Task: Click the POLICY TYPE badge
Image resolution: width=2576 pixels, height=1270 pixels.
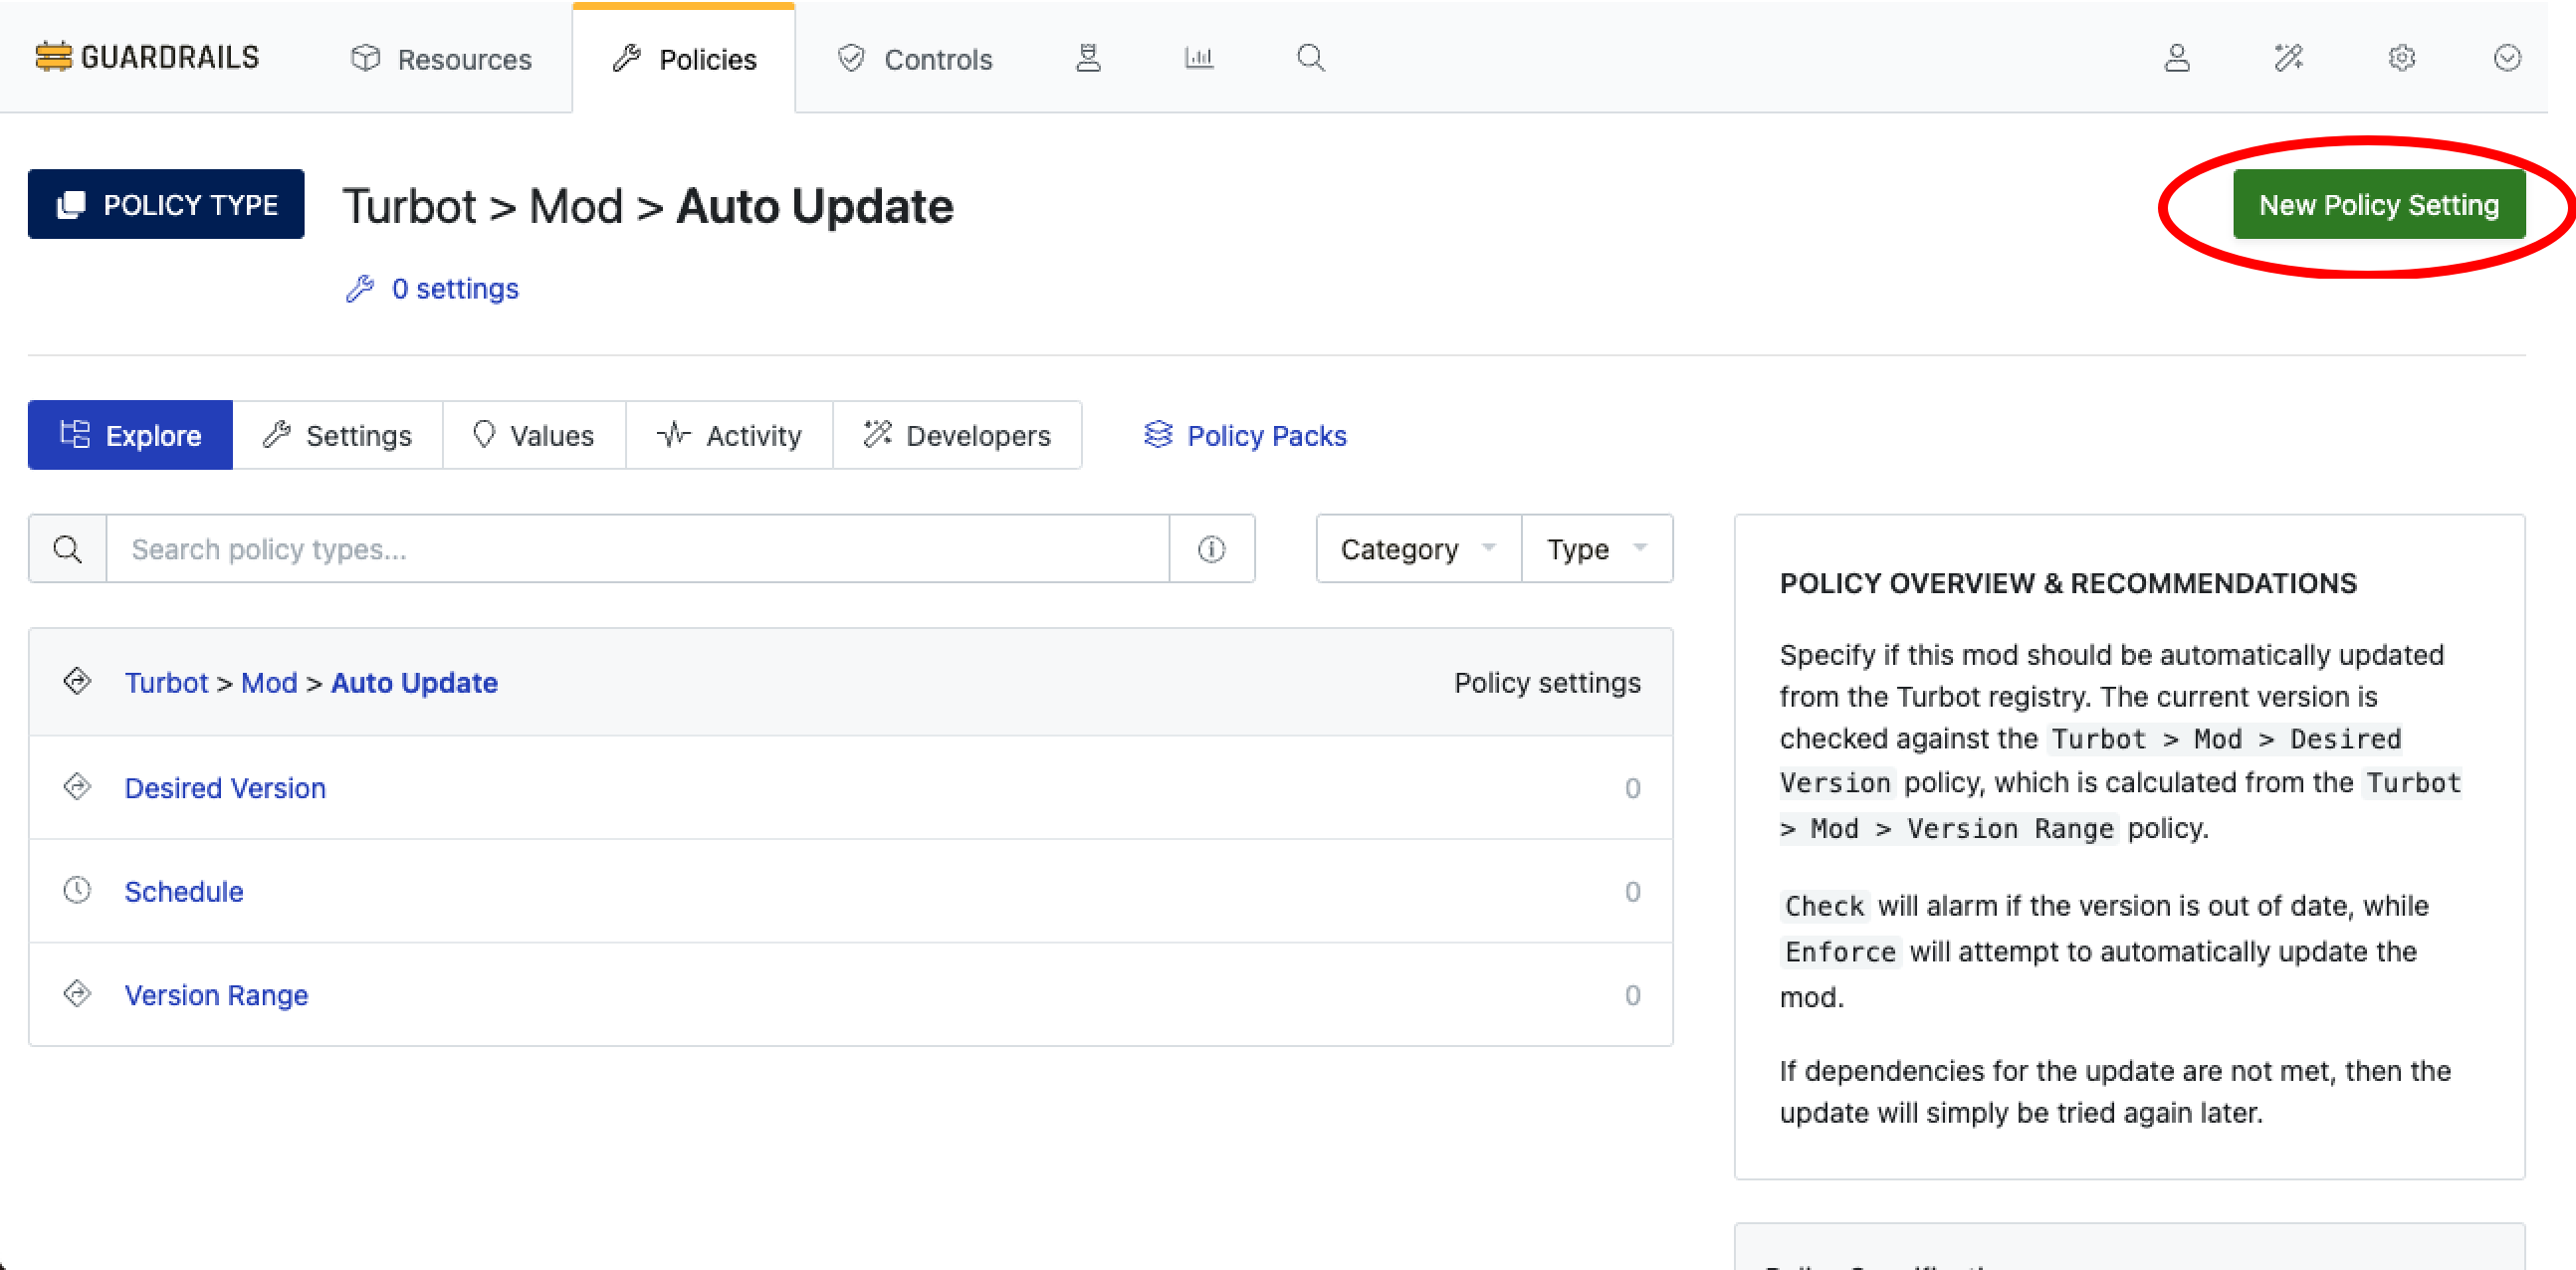Action: (166, 204)
